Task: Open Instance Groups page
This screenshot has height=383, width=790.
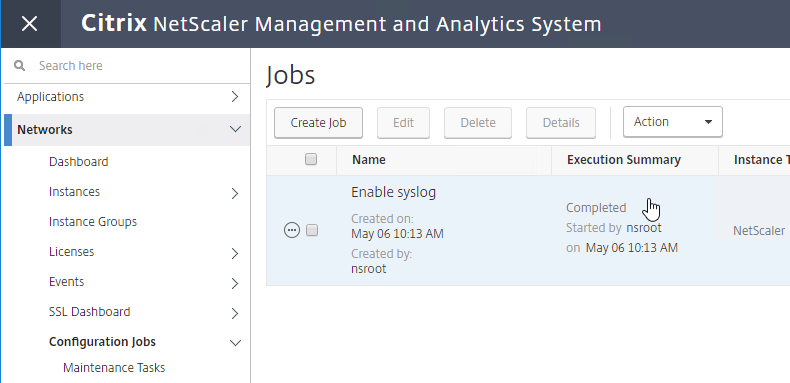Action: tap(93, 222)
